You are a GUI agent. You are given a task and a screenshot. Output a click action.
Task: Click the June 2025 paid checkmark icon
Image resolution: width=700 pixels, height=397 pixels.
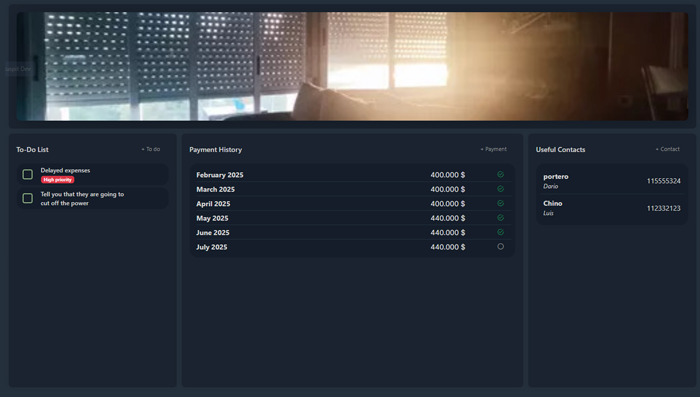500,232
